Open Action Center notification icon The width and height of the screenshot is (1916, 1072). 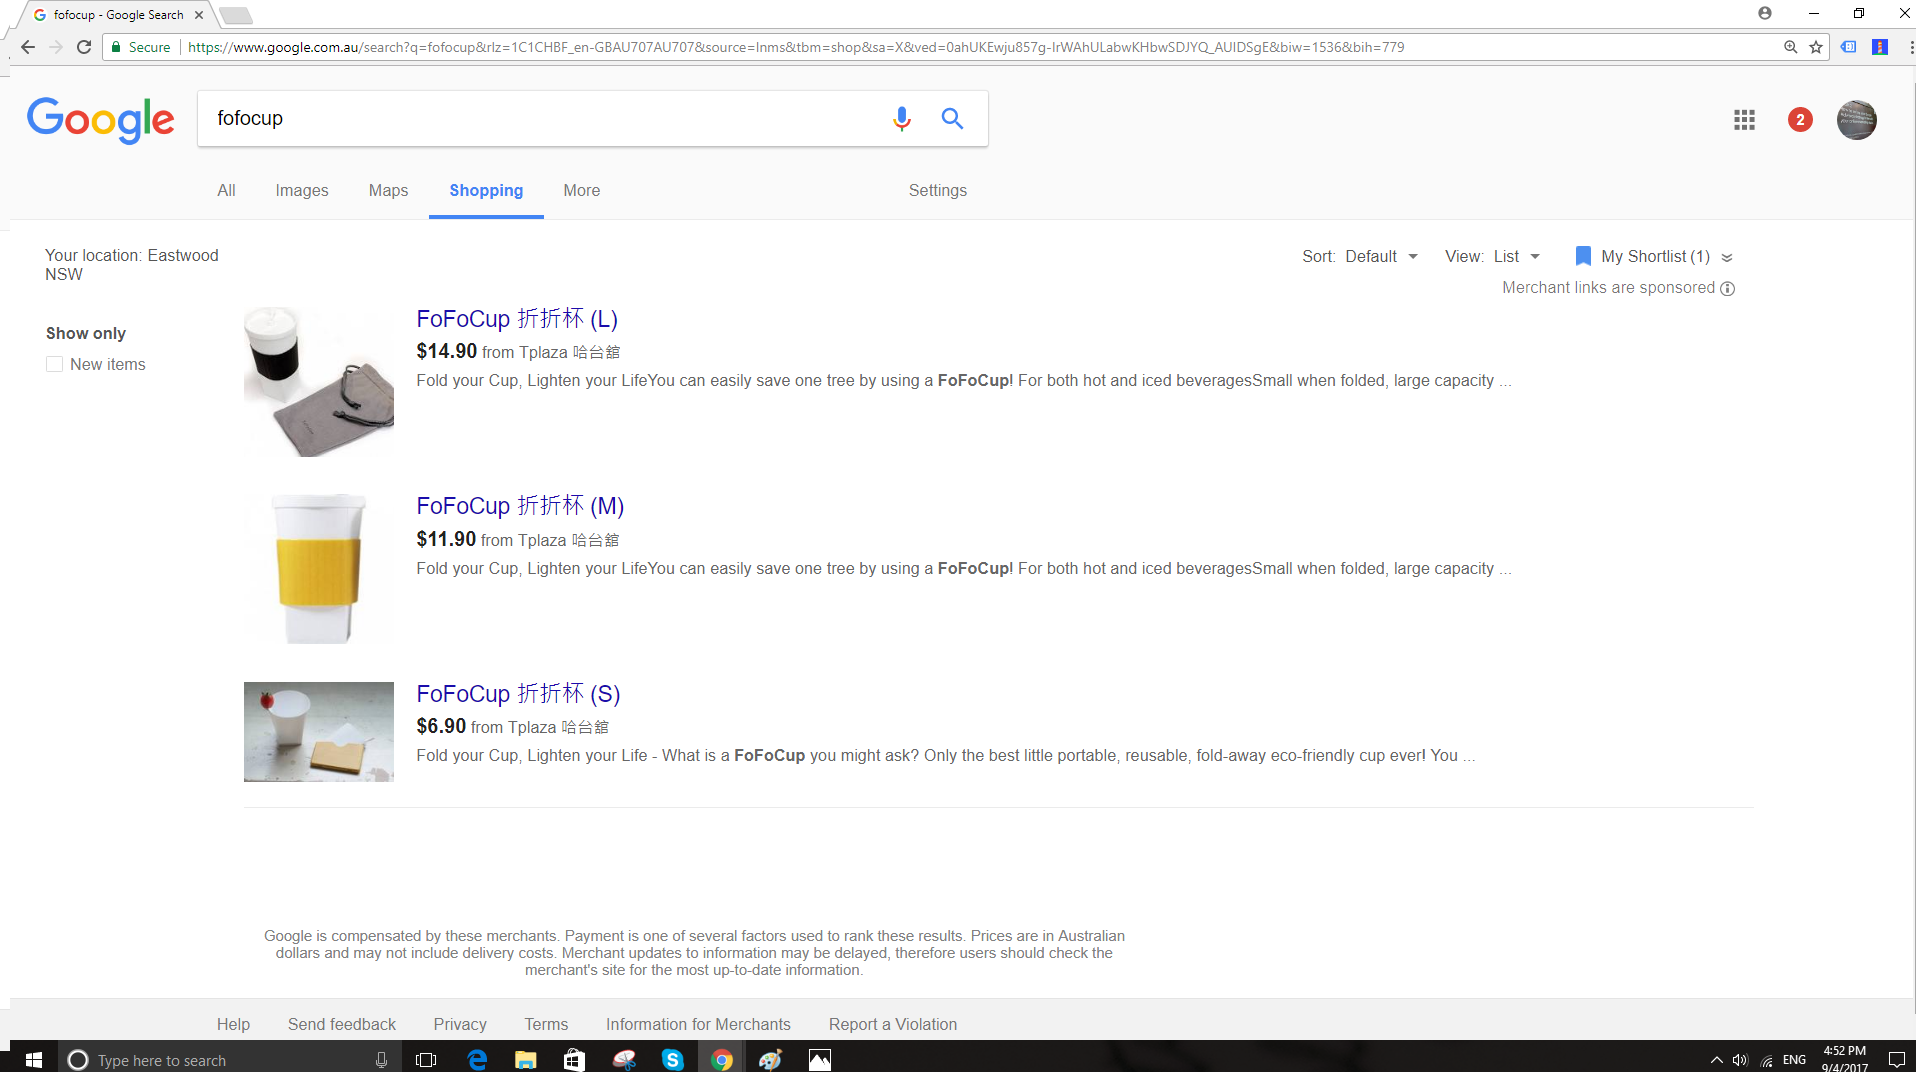[1896, 1060]
